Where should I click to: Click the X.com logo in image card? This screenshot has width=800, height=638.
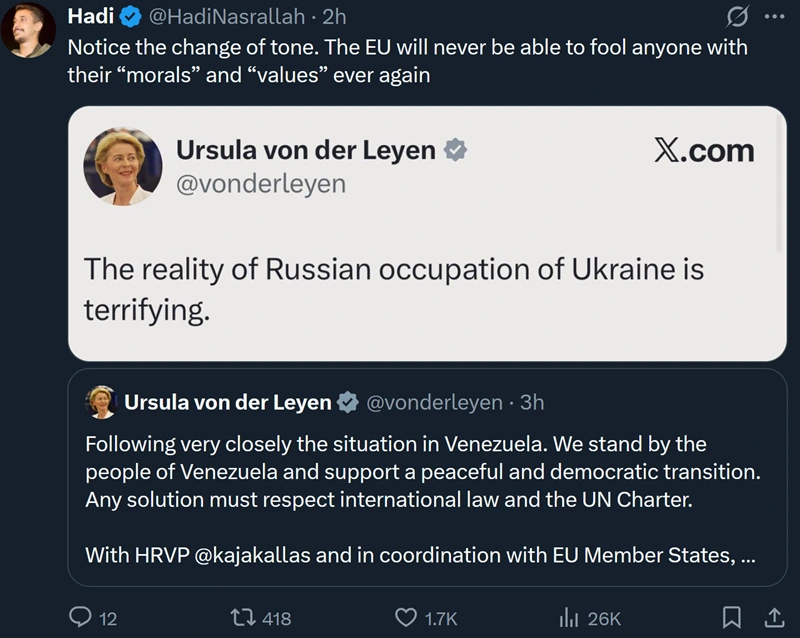tap(703, 150)
